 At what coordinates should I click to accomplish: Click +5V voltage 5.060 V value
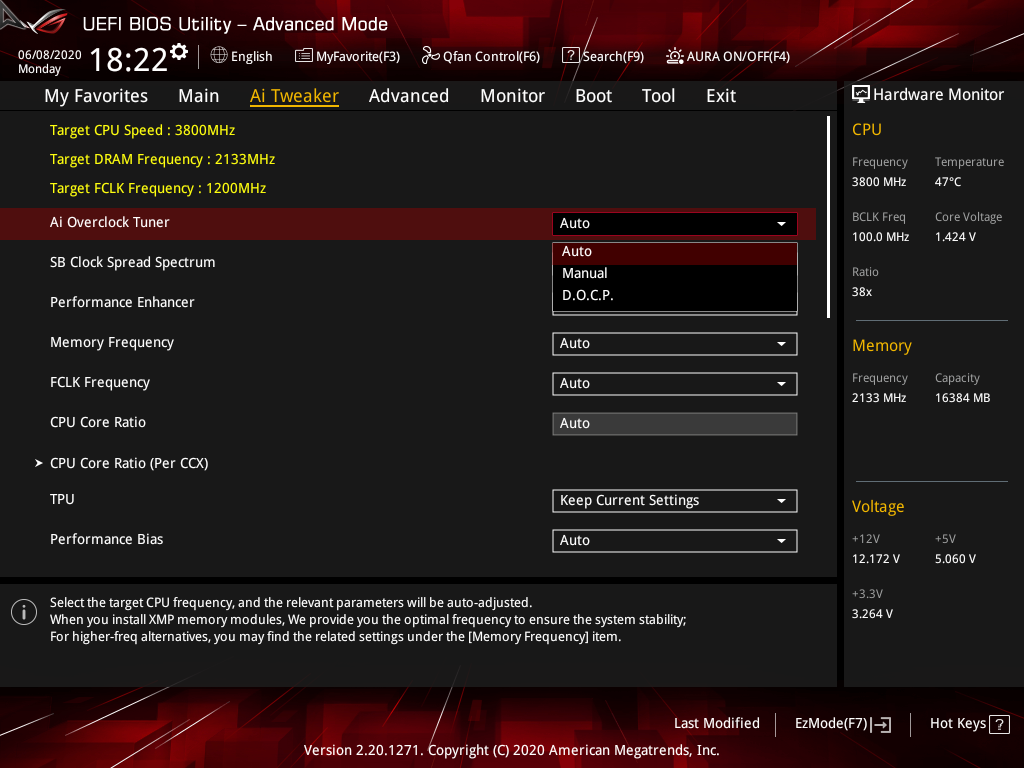(955, 559)
